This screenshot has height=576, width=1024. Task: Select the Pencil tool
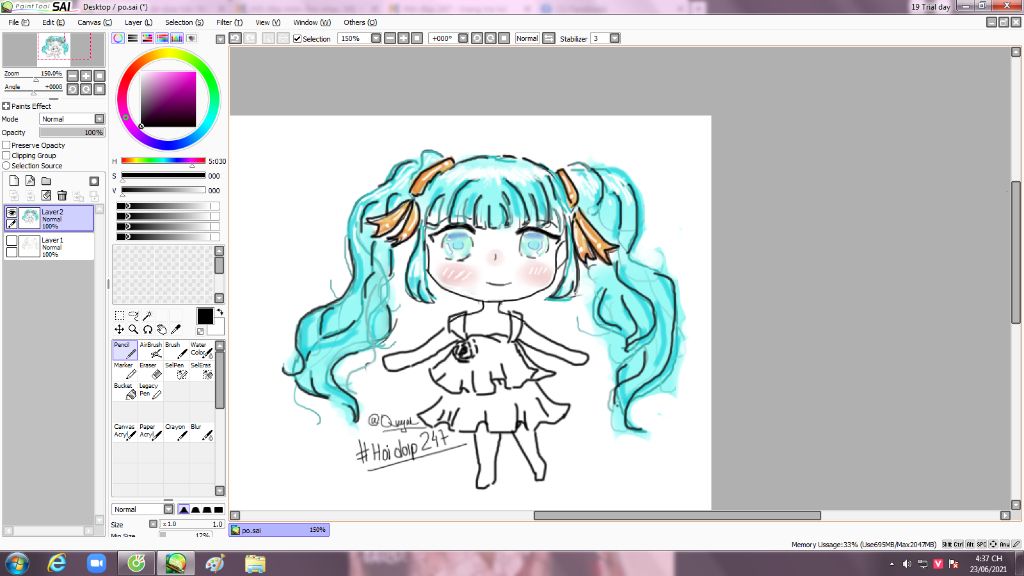tap(124, 349)
